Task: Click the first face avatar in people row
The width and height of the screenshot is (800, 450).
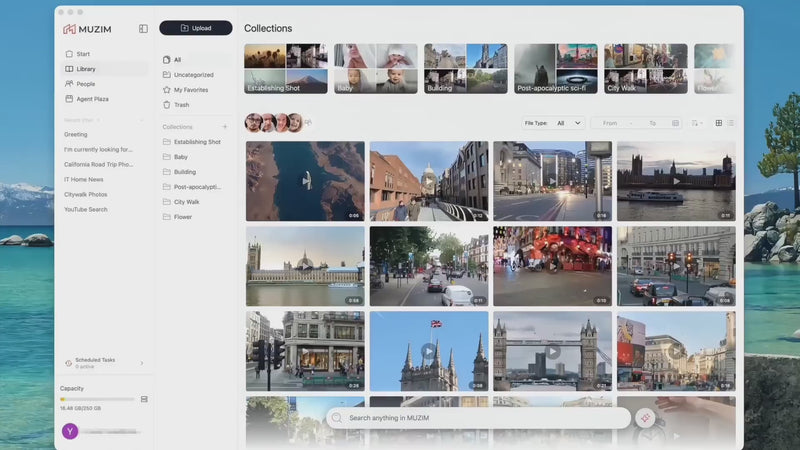Action: click(254, 123)
